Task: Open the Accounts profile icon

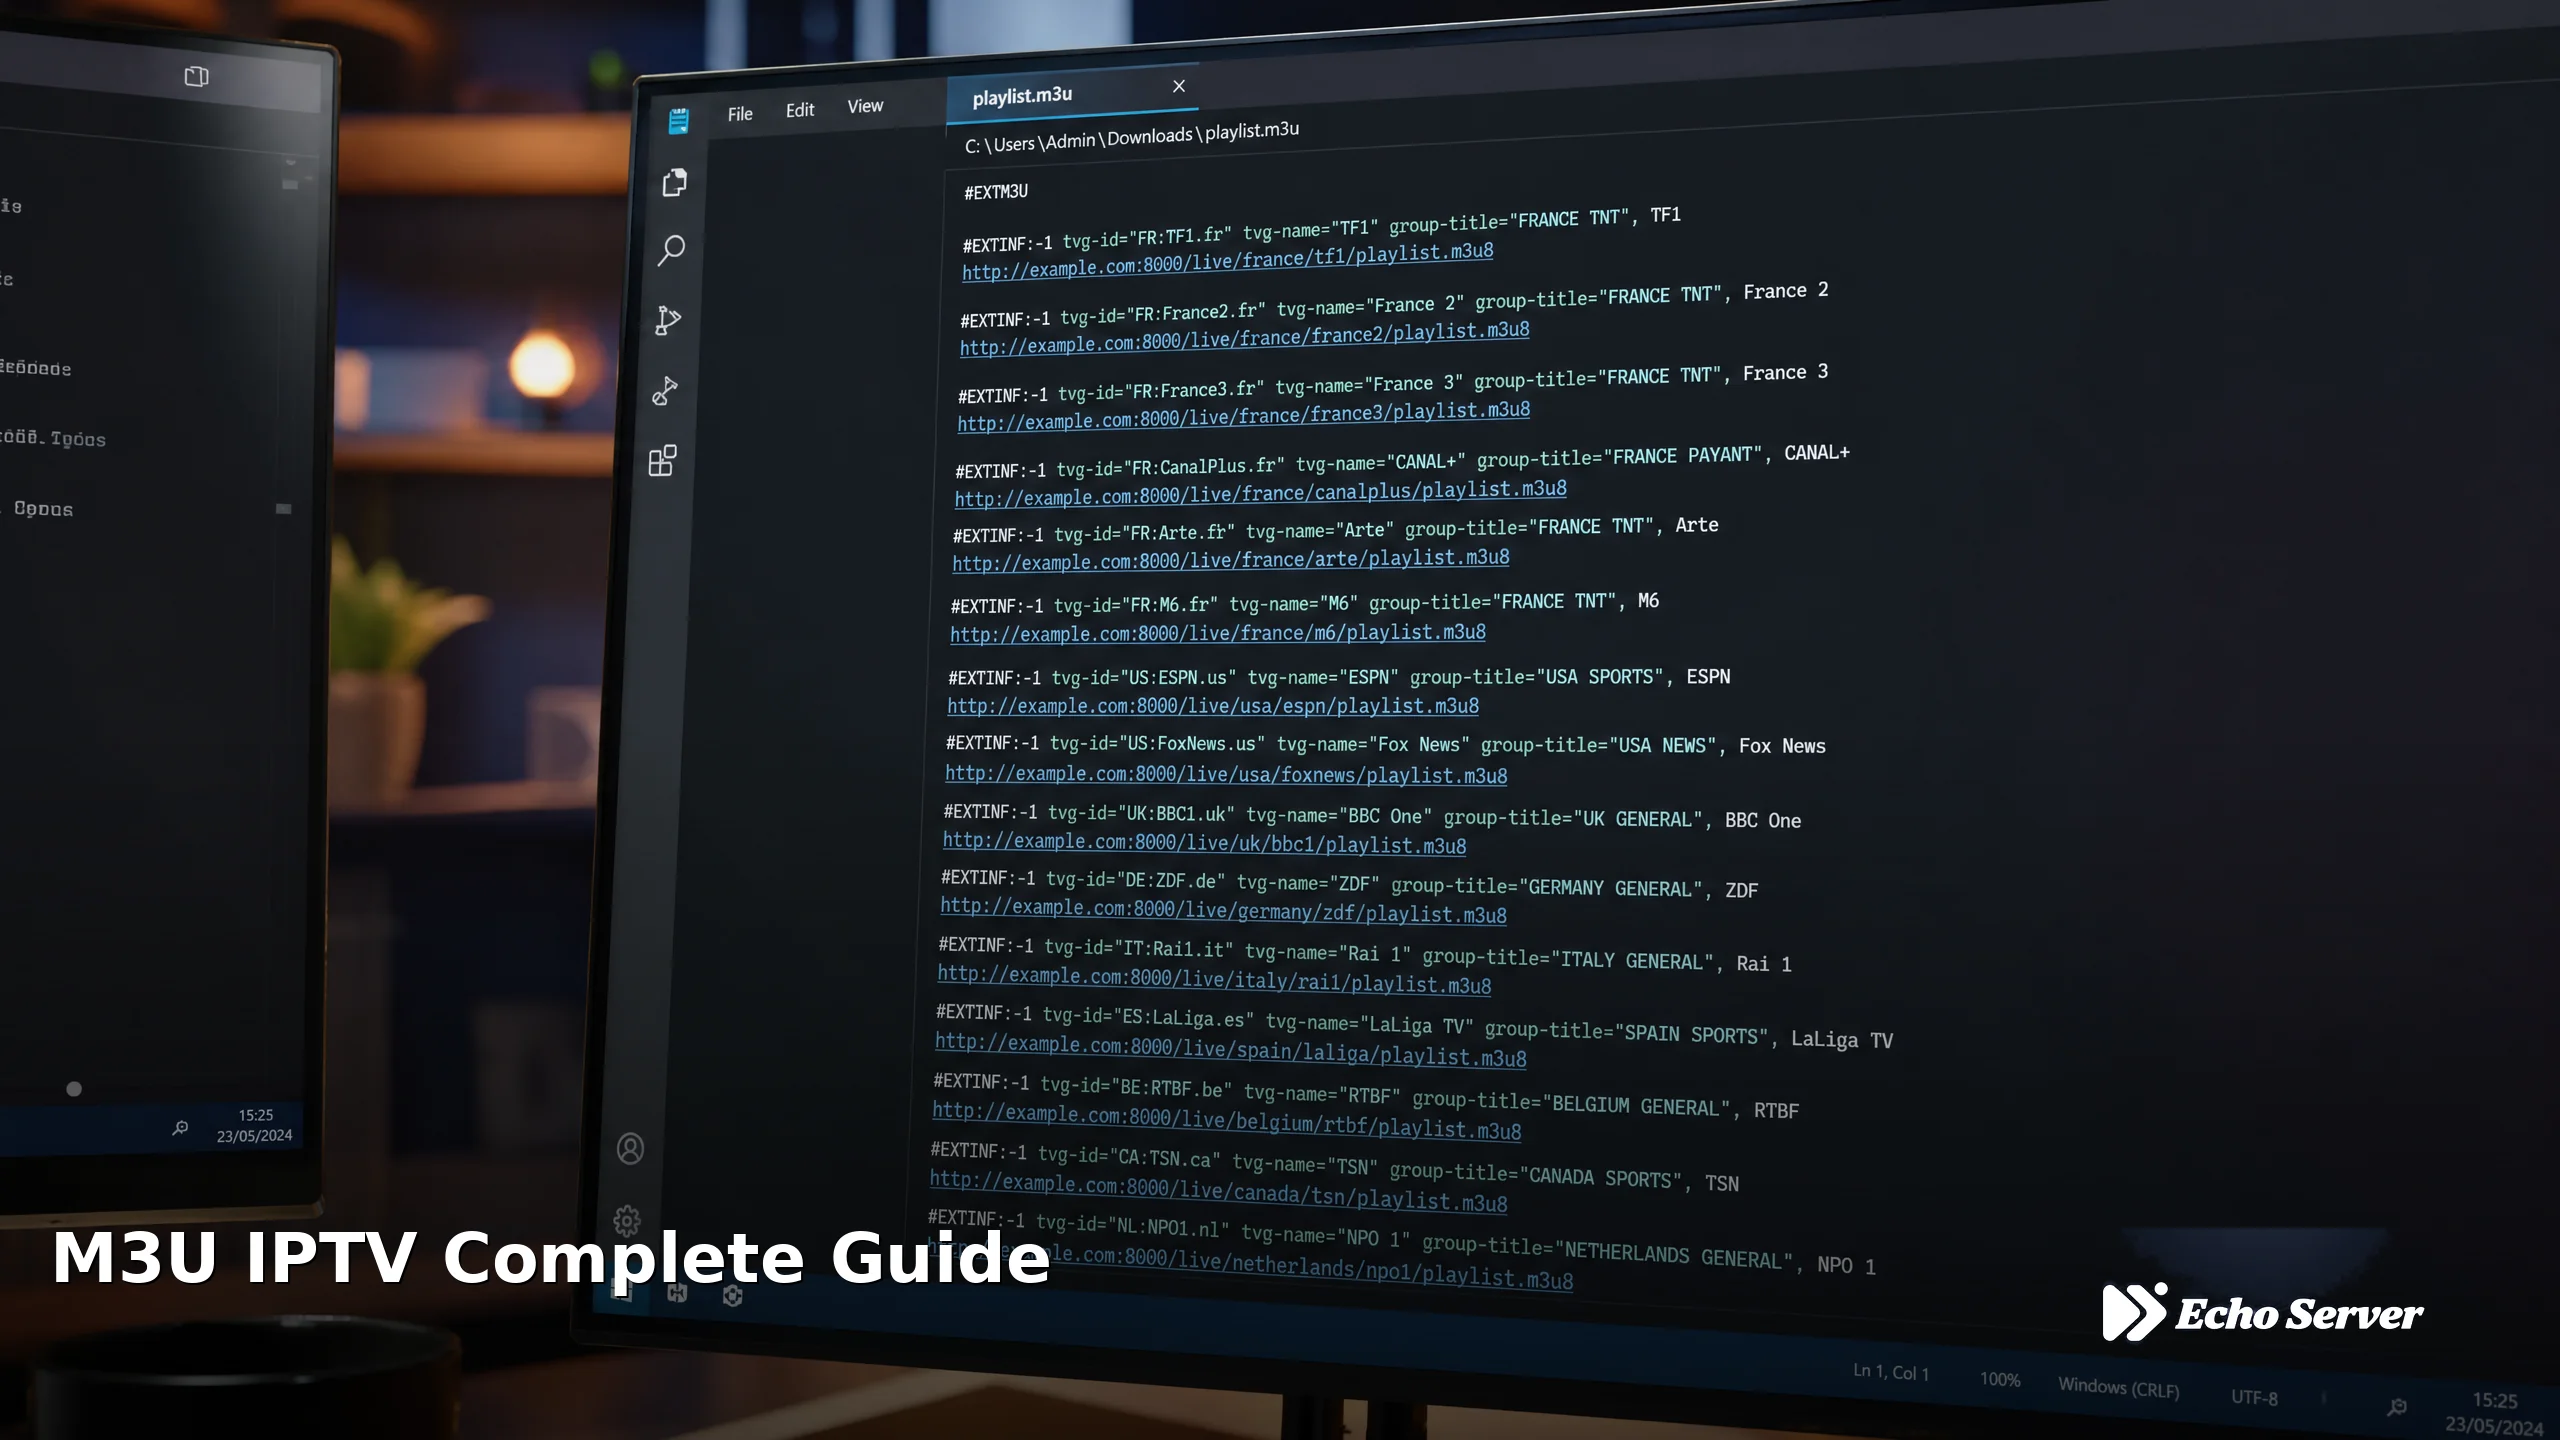Action: [630, 1148]
